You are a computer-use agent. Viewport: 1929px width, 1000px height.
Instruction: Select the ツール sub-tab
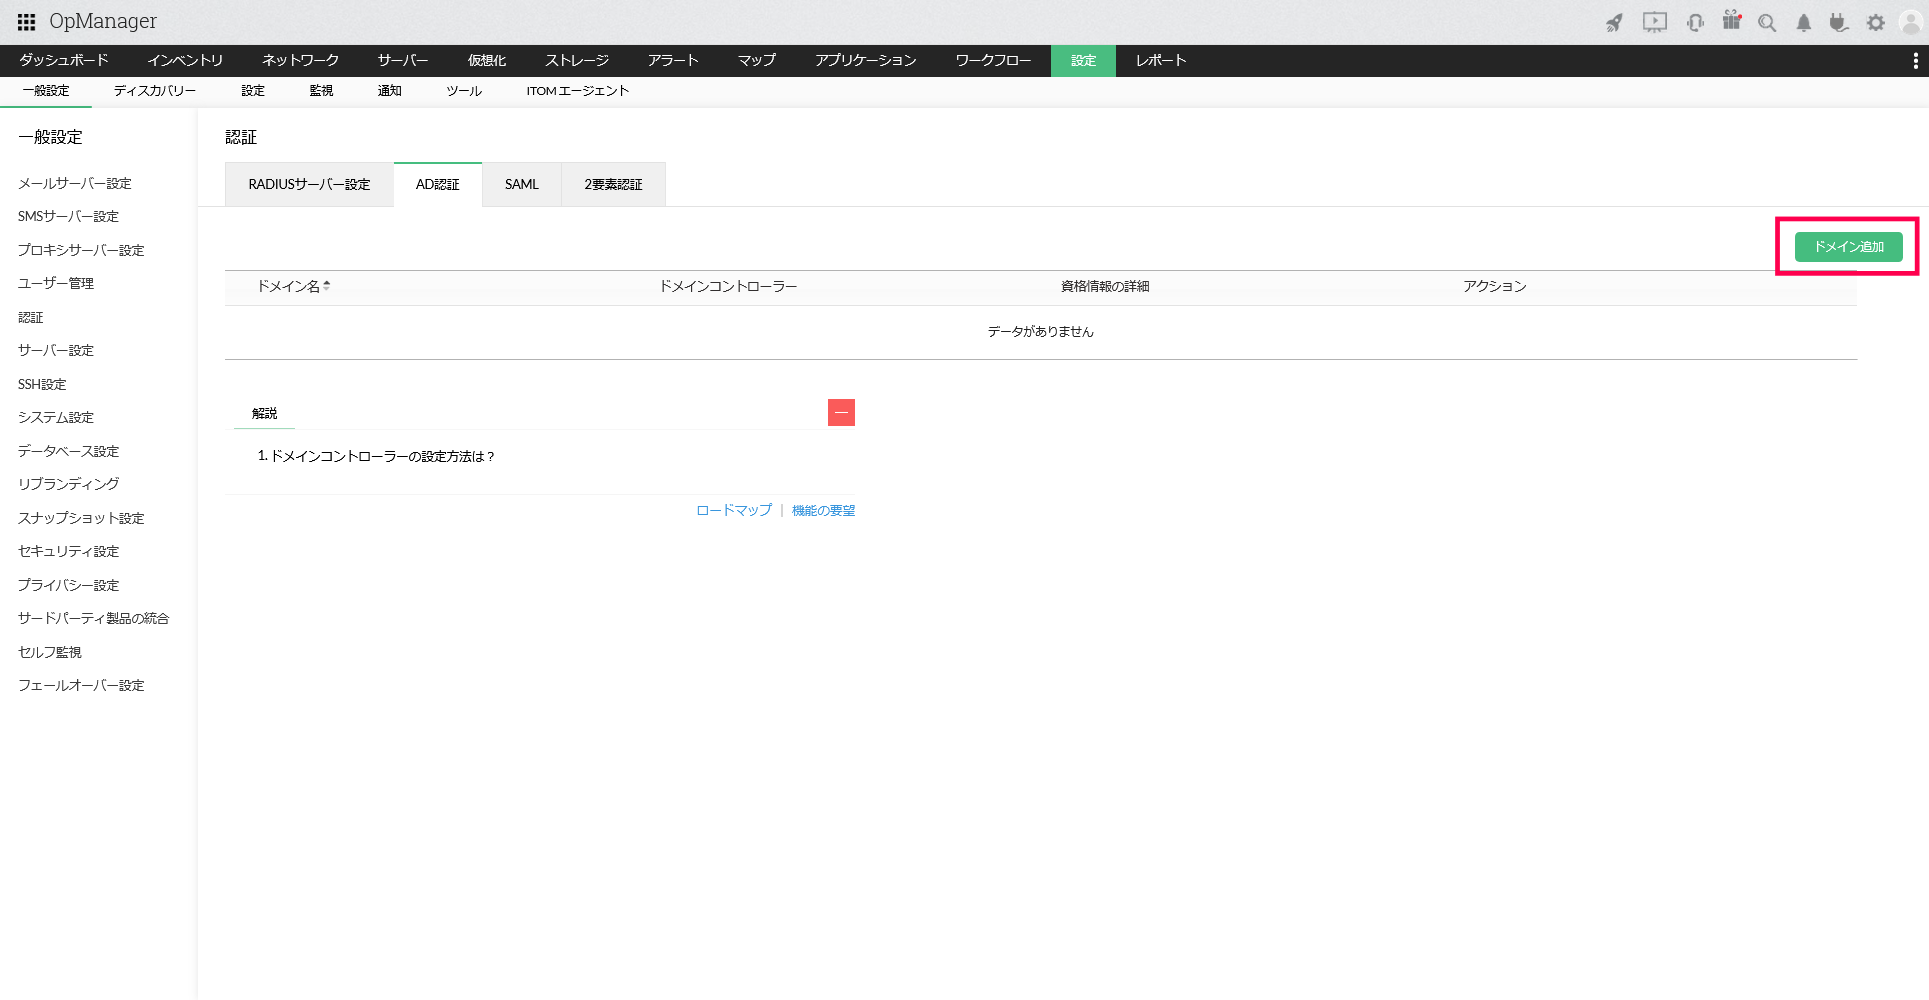coord(464,91)
